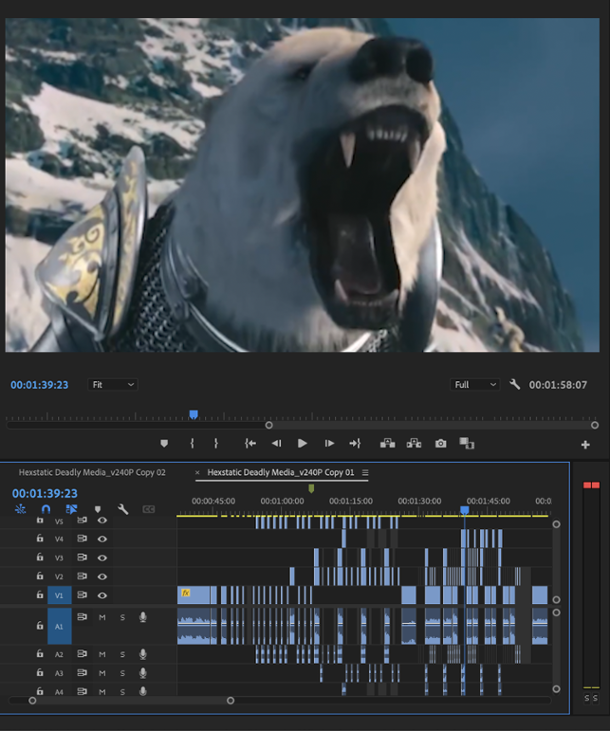Open Program Monitor settings wrench
The width and height of the screenshot is (610, 731).
[x=515, y=385]
